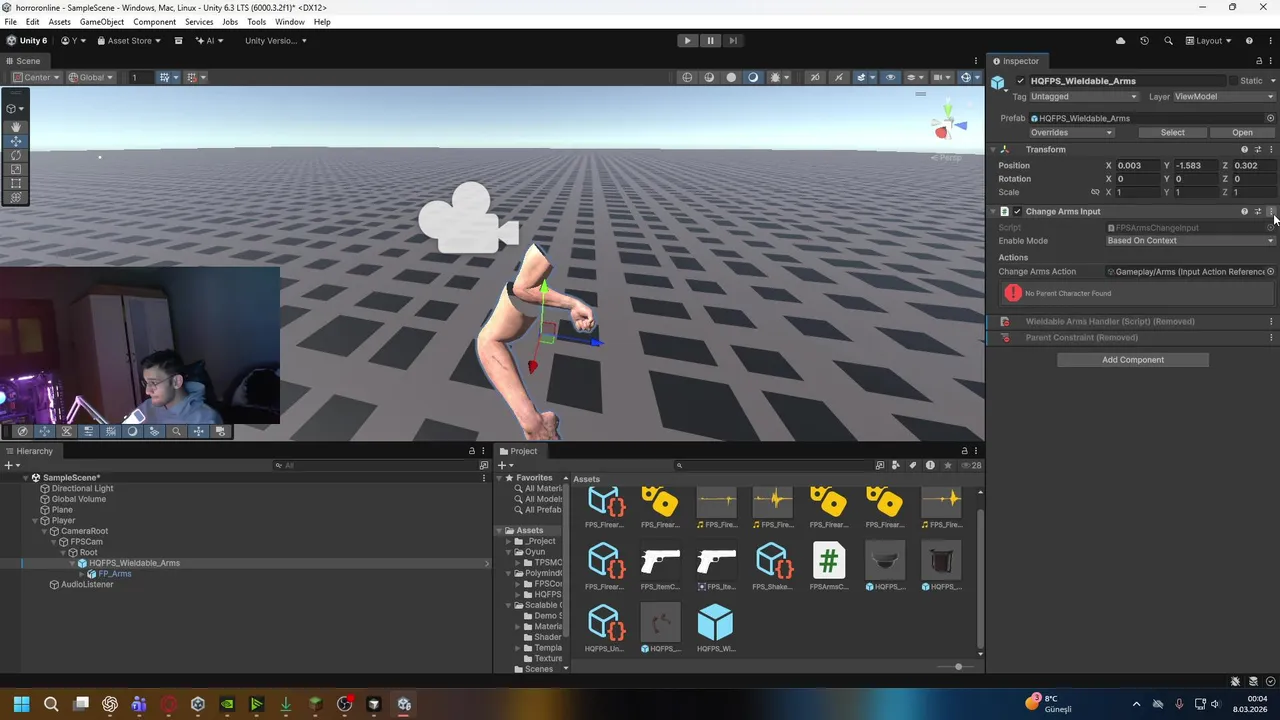The width and height of the screenshot is (1280, 720).
Task: Toggle grid snapping button
Action: point(164,77)
